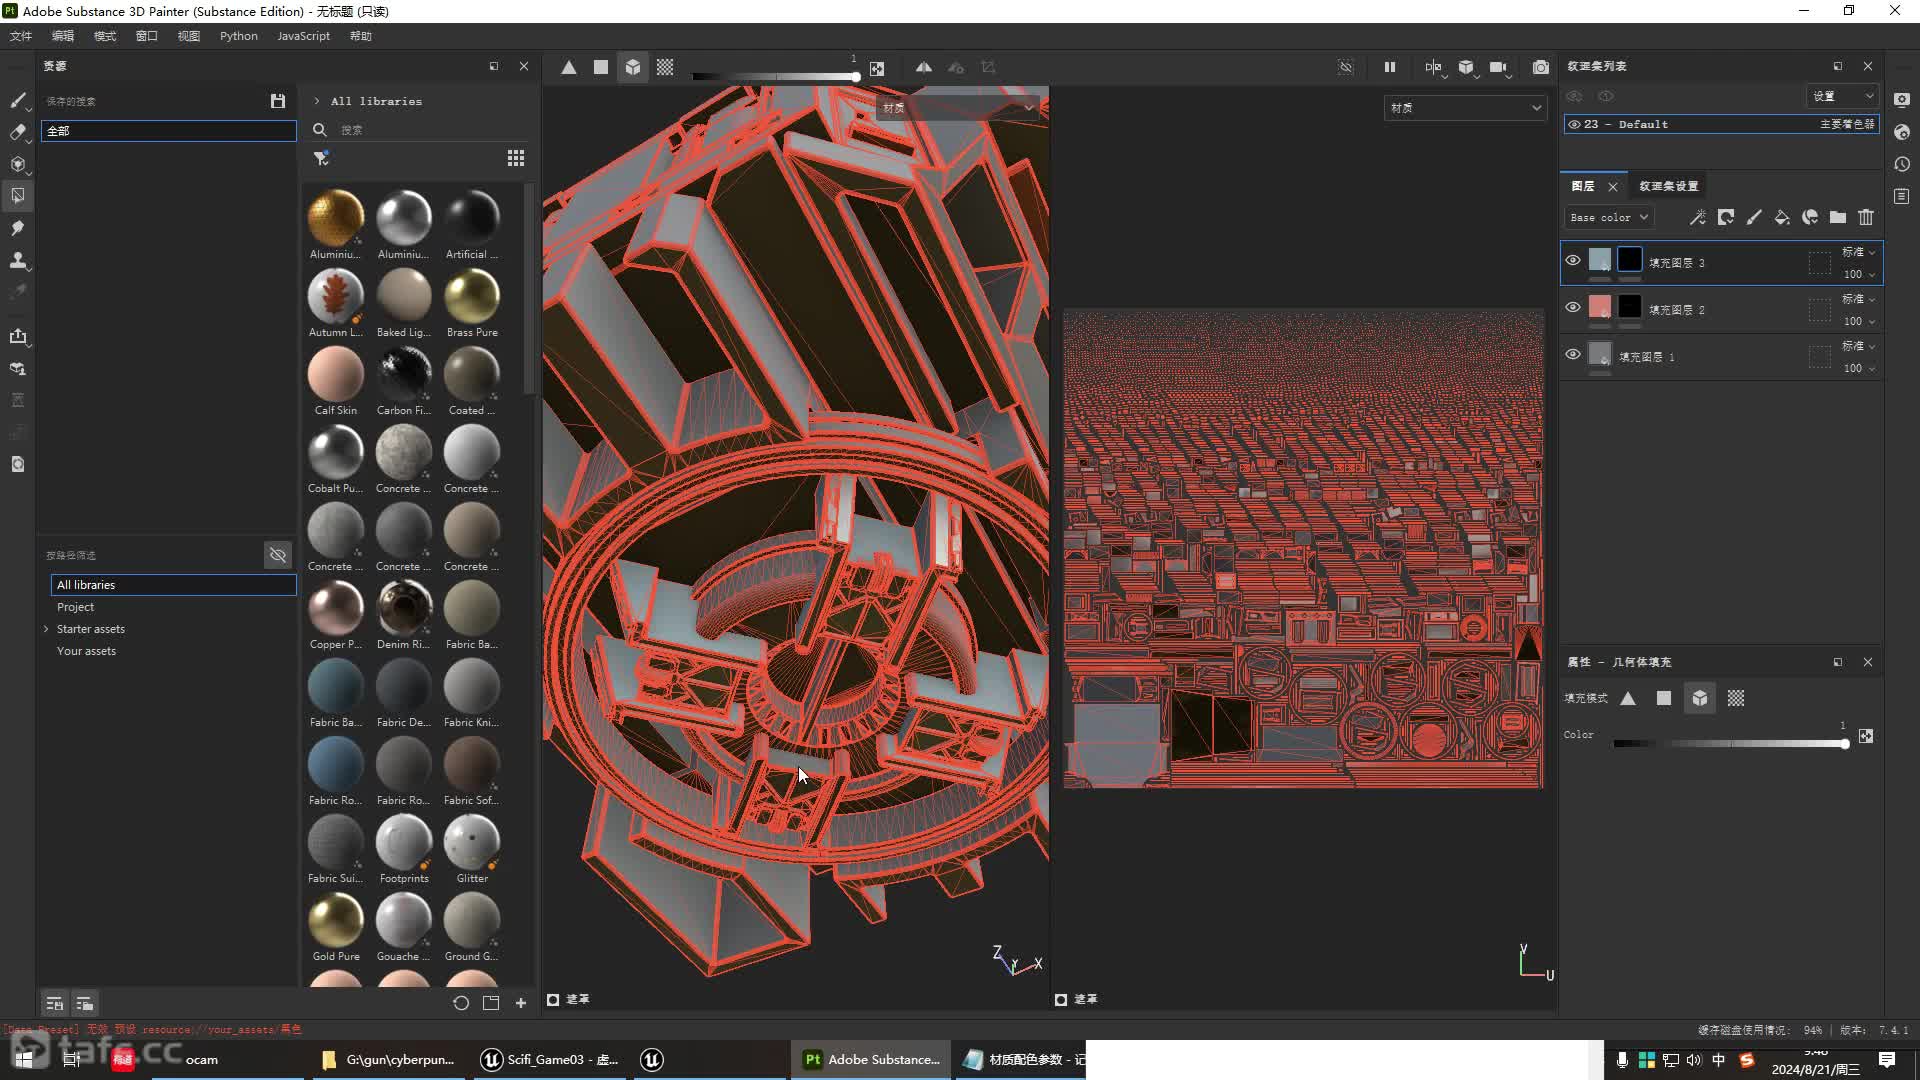The image size is (1920, 1080).
Task: Select the Clone stamp tool
Action: [x=18, y=260]
